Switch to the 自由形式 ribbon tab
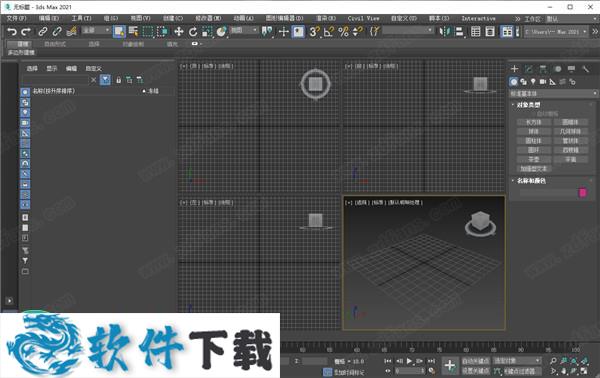Screen dimensions: 600x378 pyautogui.click(x=55, y=44)
